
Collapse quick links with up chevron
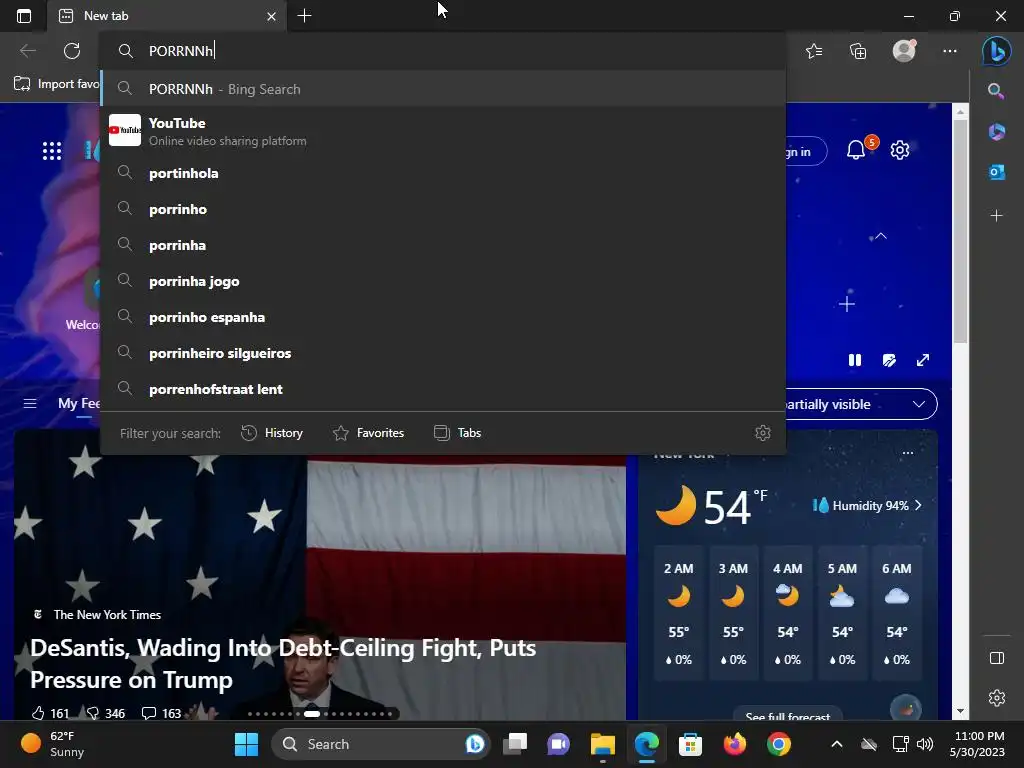(880, 236)
